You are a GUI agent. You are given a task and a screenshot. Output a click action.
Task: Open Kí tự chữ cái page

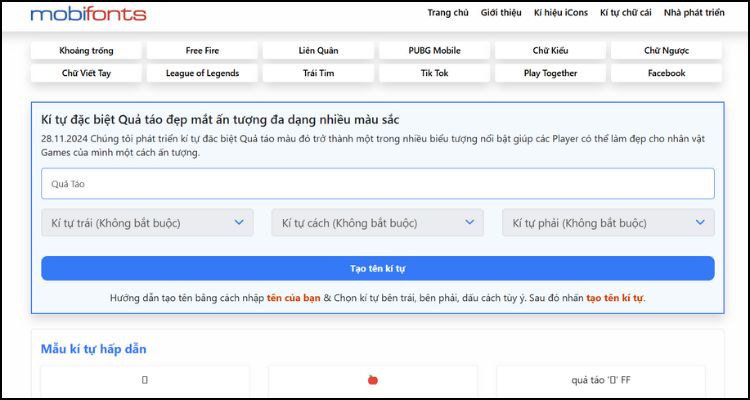(x=626, y=13)
